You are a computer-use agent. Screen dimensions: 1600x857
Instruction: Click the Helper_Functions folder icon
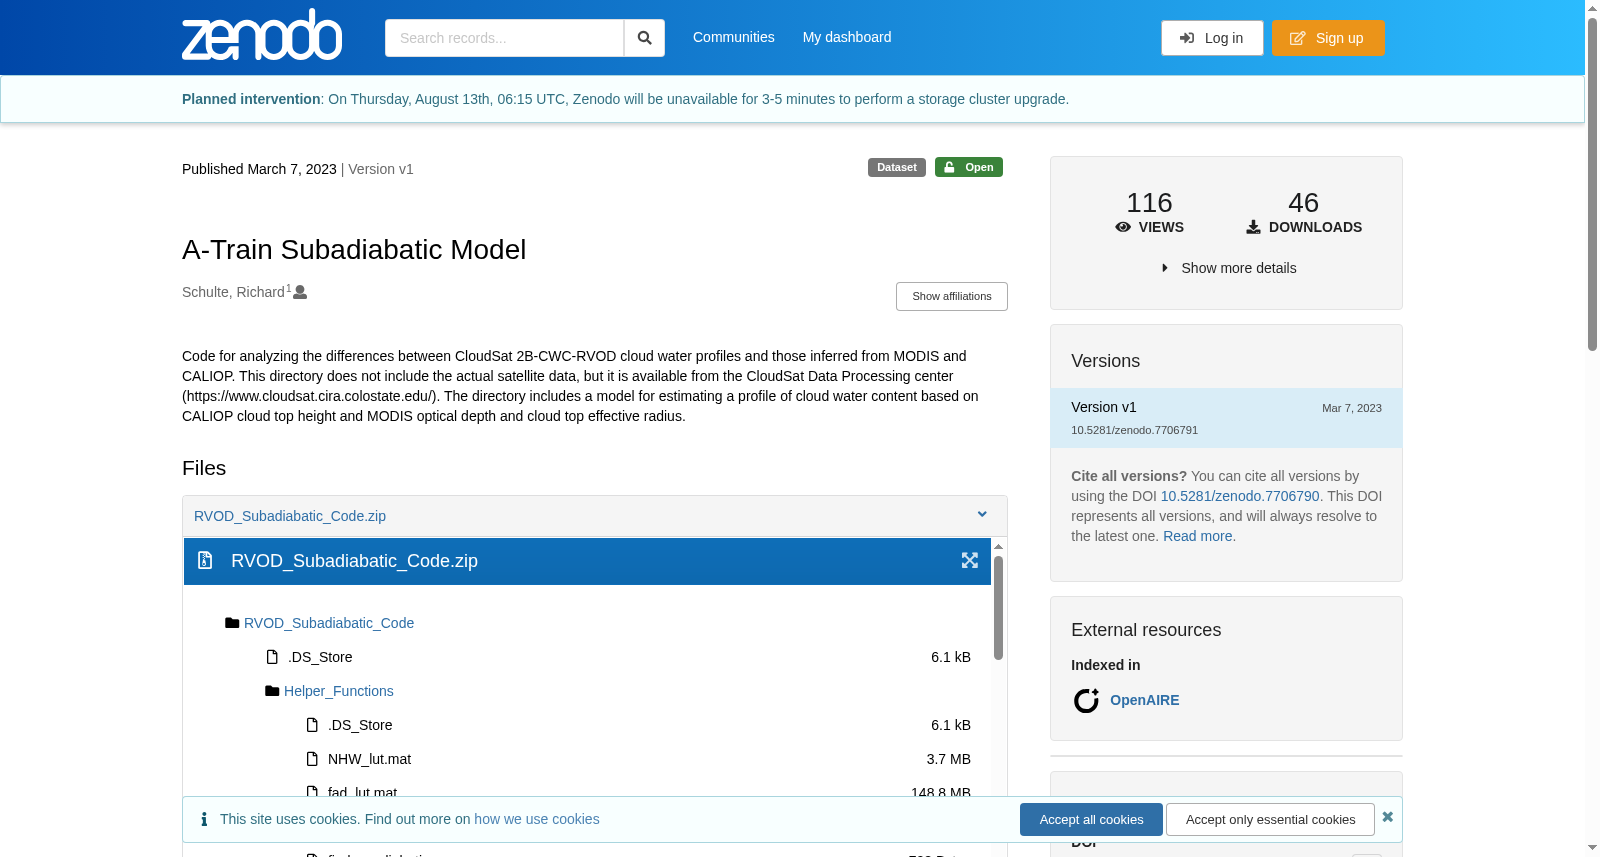272,691
